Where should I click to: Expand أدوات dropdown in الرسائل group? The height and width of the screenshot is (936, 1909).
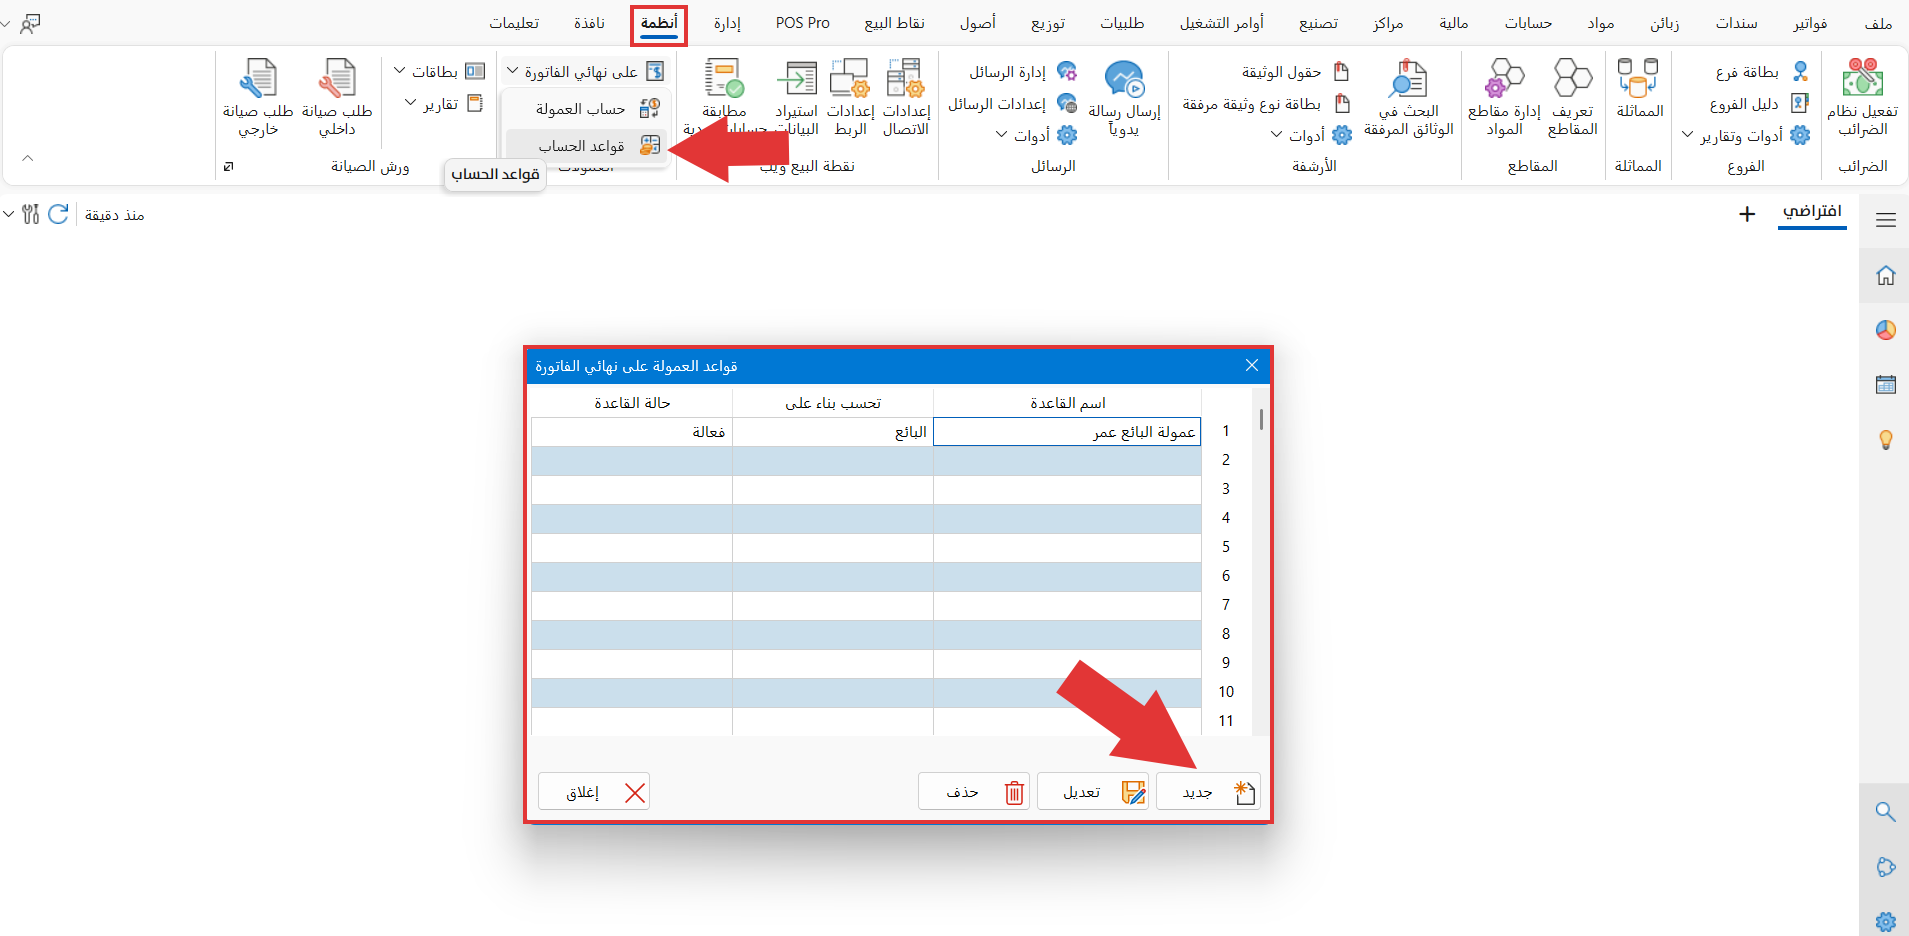click(x=1036, y=135)
